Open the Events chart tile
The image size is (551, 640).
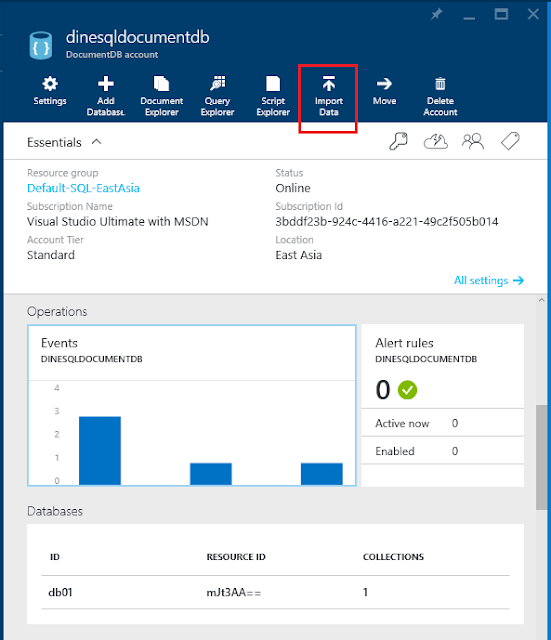(192, 405)
